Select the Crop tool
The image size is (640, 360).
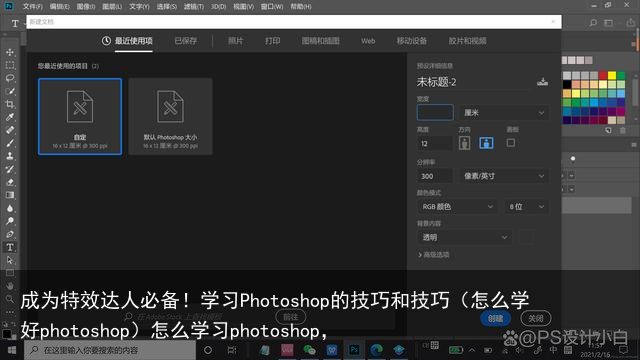pyautogui.click(x=10, y=104)
